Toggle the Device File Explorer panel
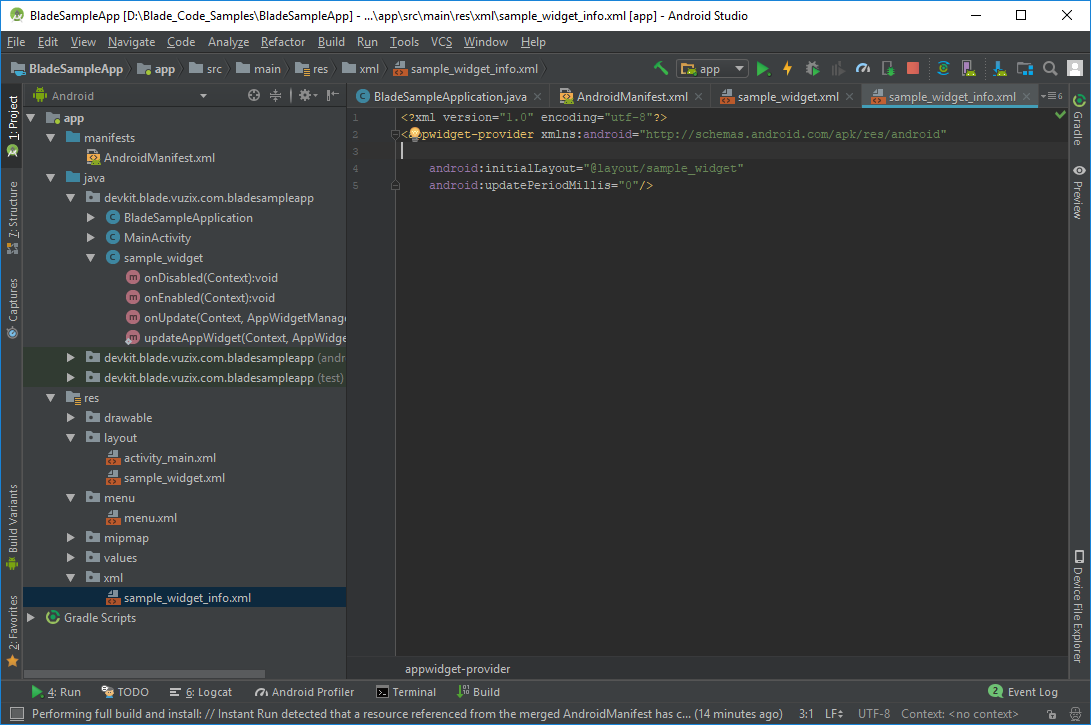Viewport: 1091px width, 725px height. click(1078, 606)
